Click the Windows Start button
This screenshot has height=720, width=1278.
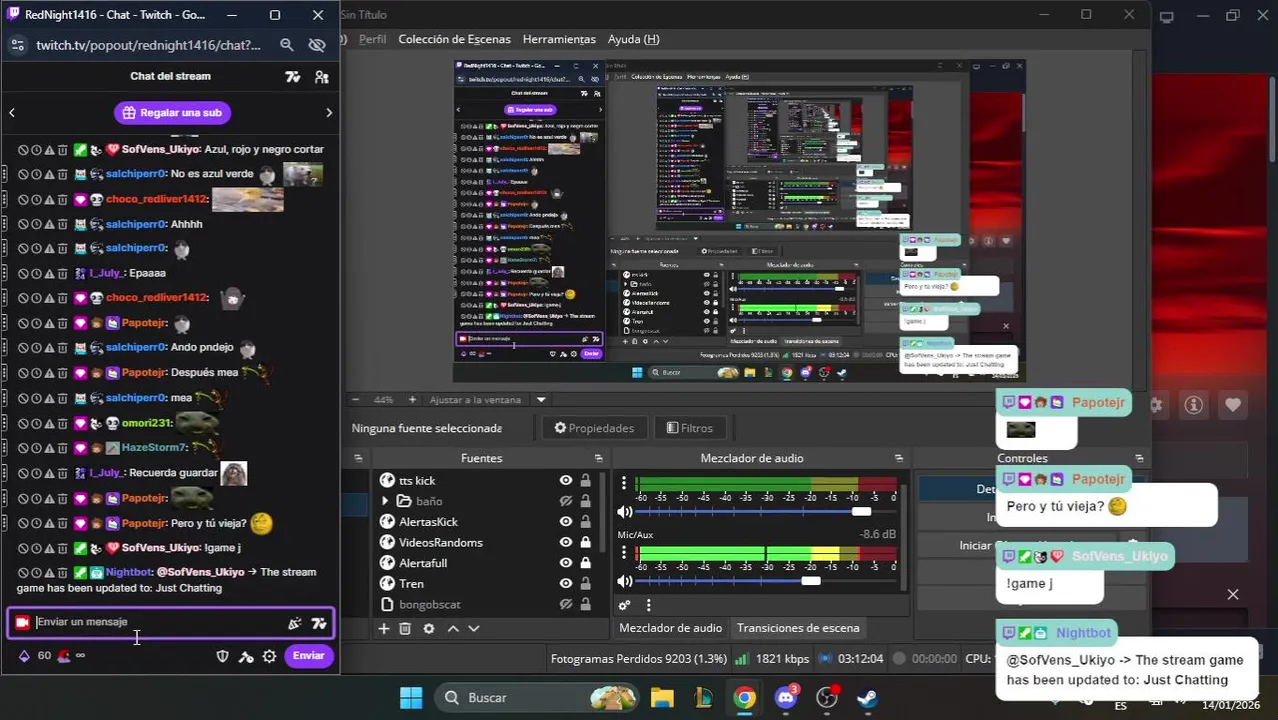coord(410,697)
